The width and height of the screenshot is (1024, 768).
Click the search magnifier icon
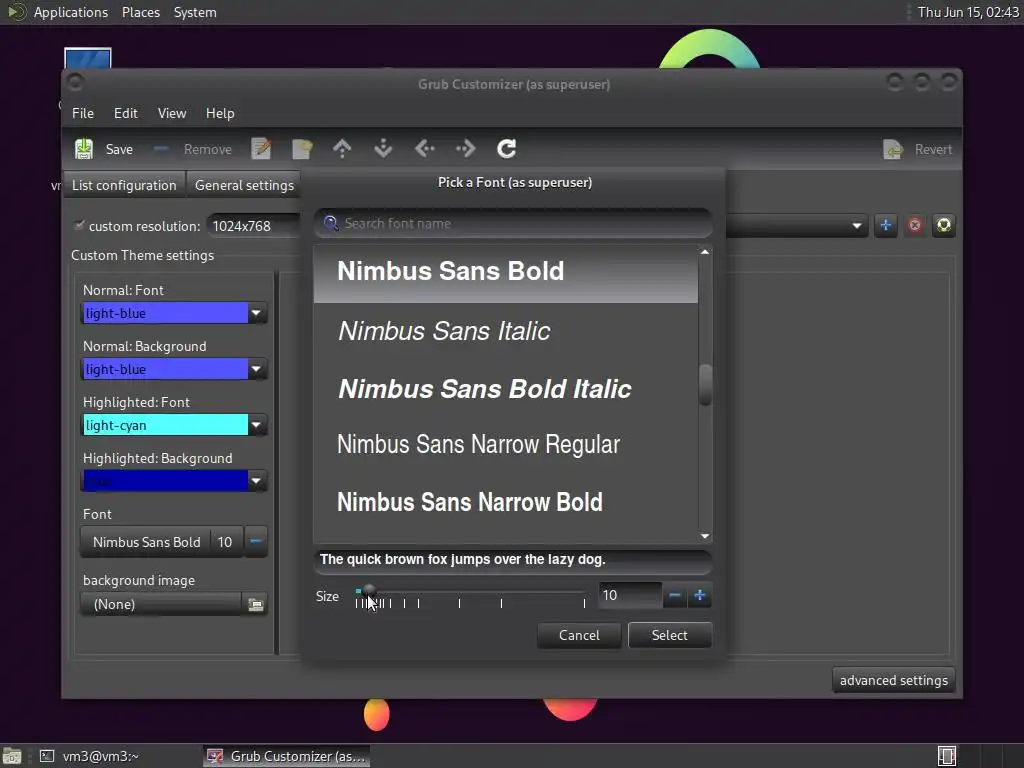coord(330,223)
